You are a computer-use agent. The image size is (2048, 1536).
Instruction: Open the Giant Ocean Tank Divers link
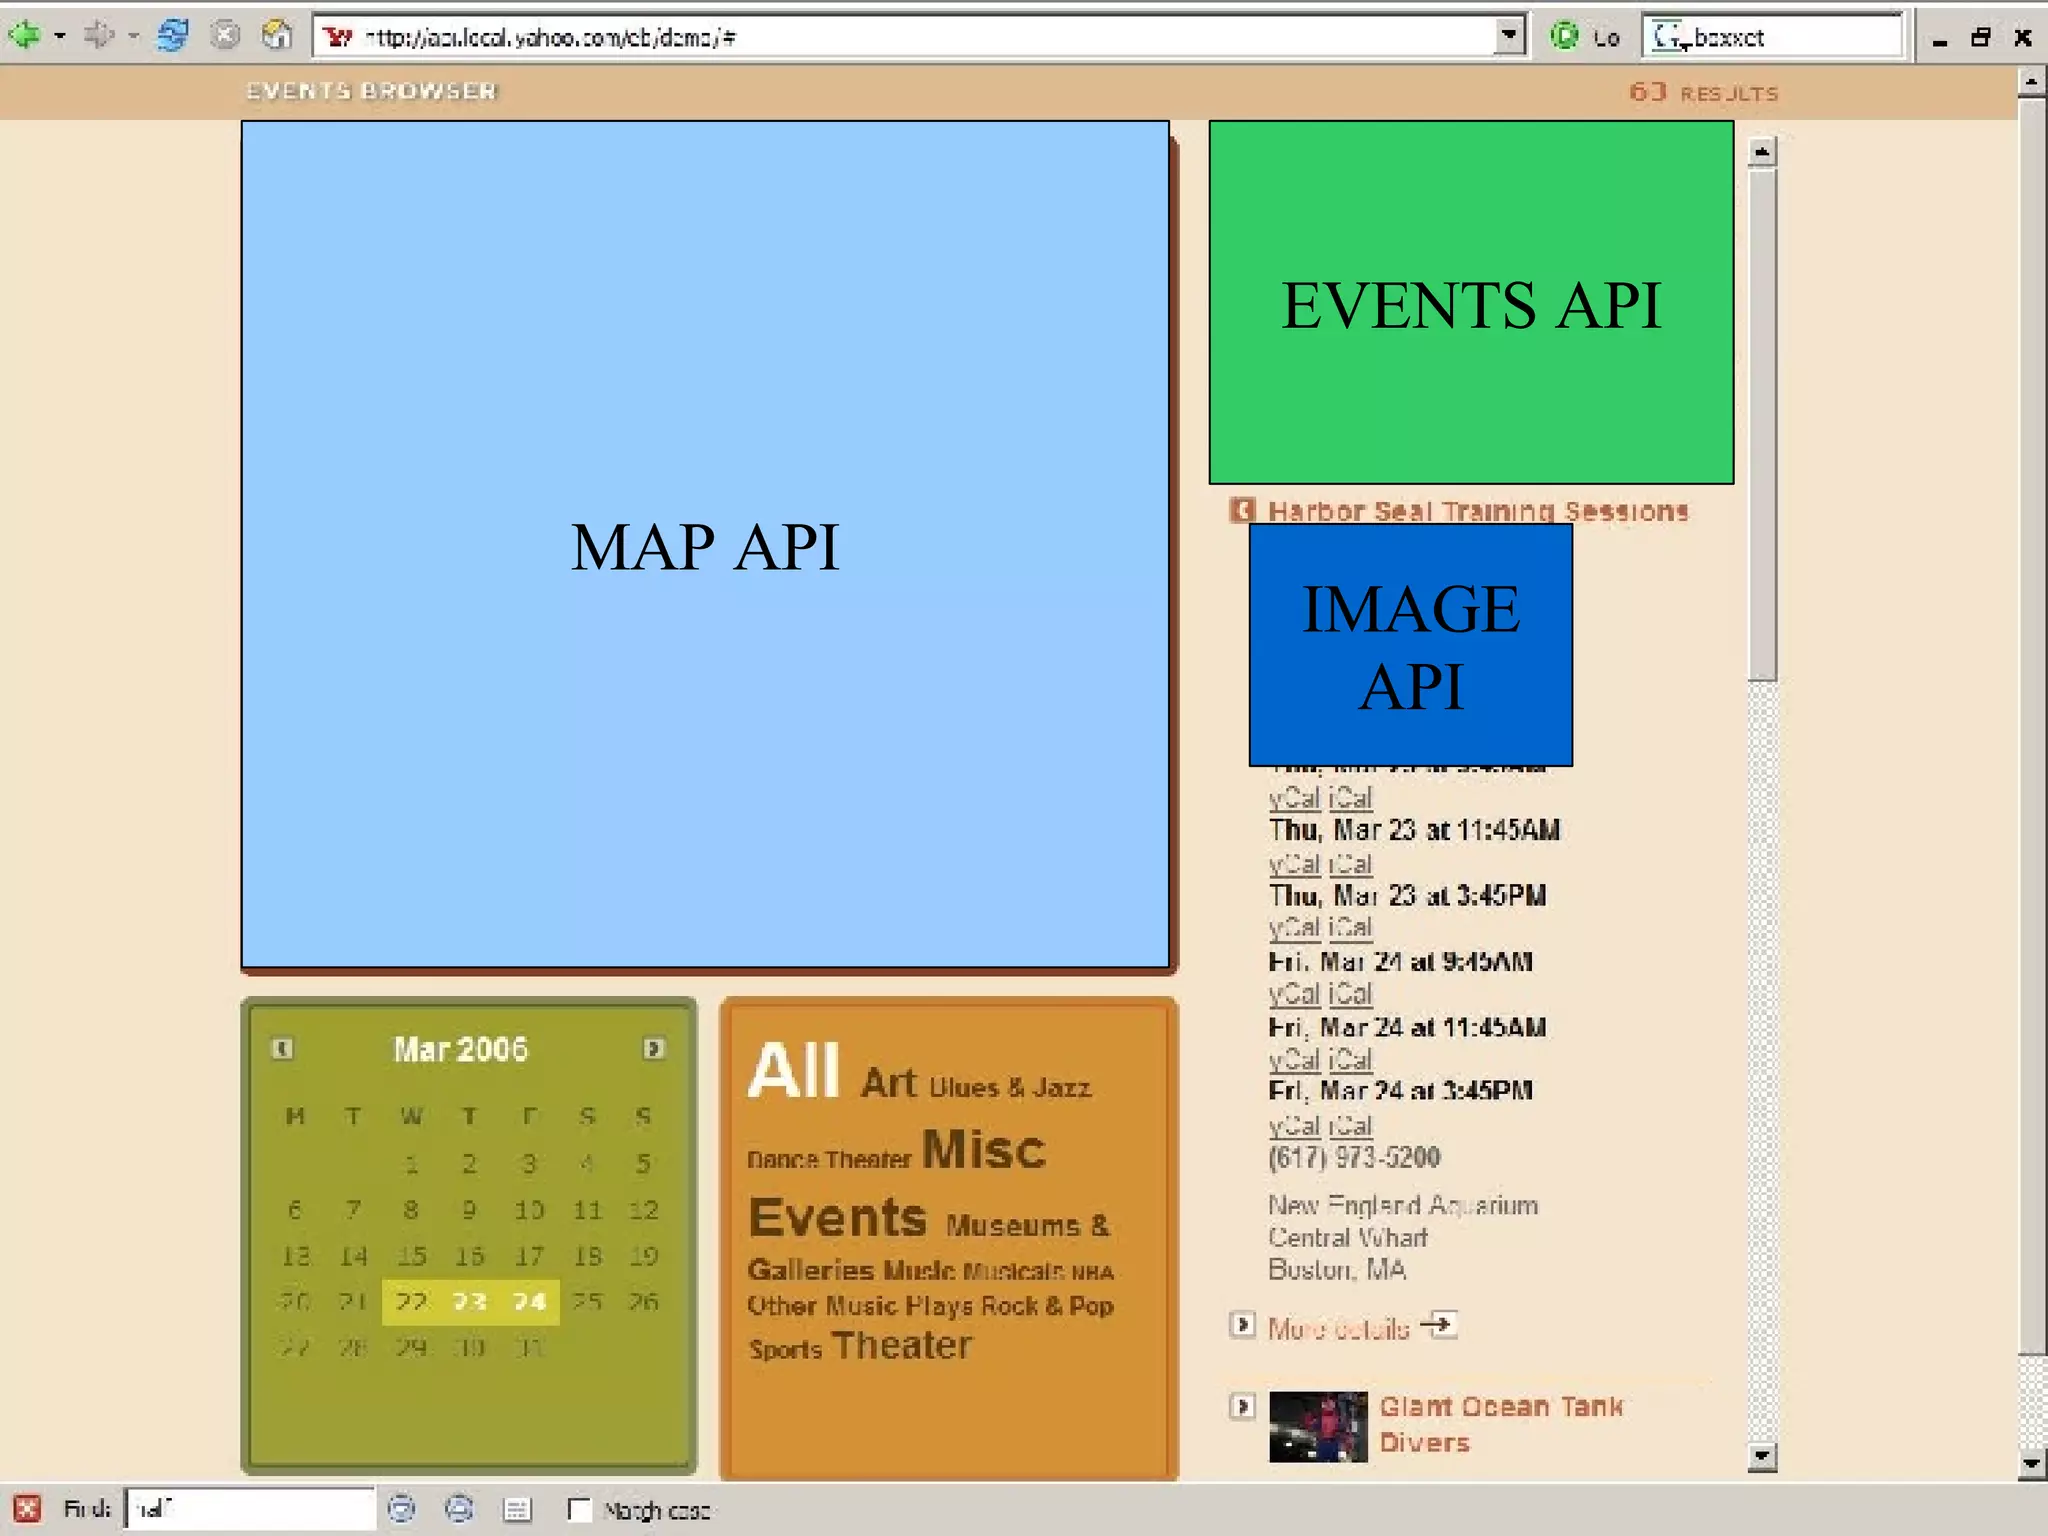pyautogui.click(x=1500, y=1424)
